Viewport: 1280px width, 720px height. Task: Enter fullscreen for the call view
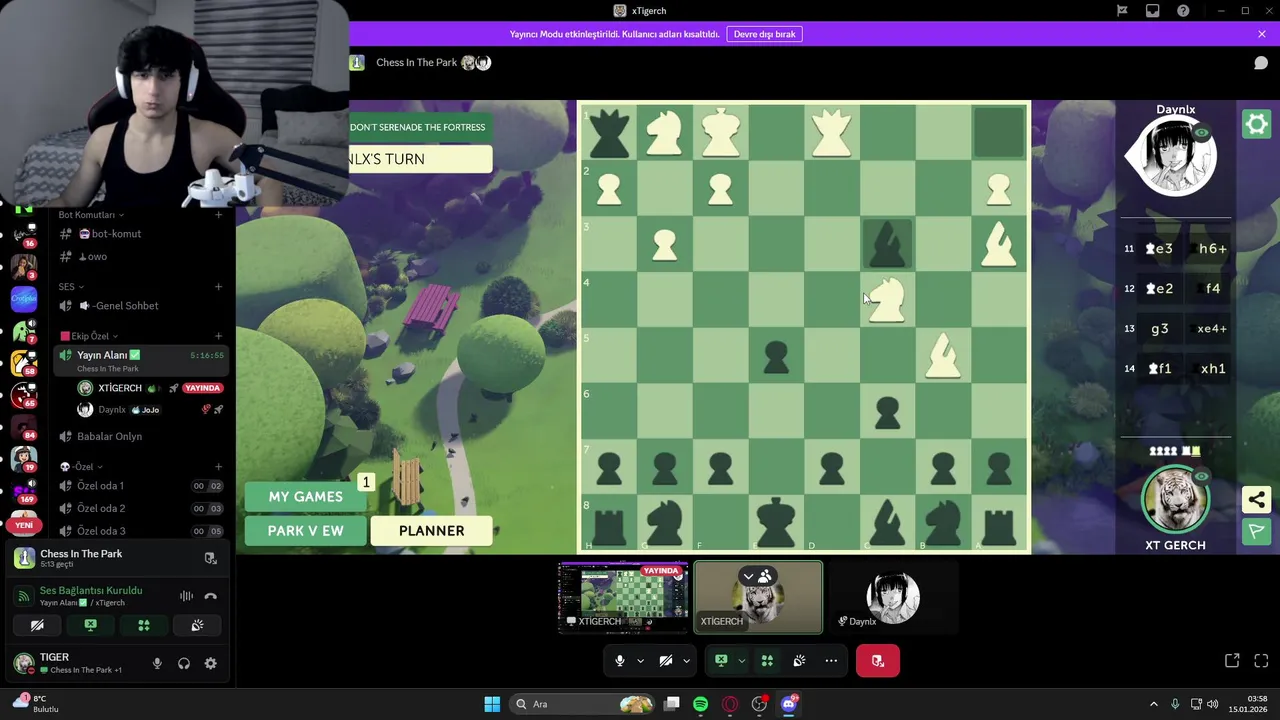(x=1261, y=661)
